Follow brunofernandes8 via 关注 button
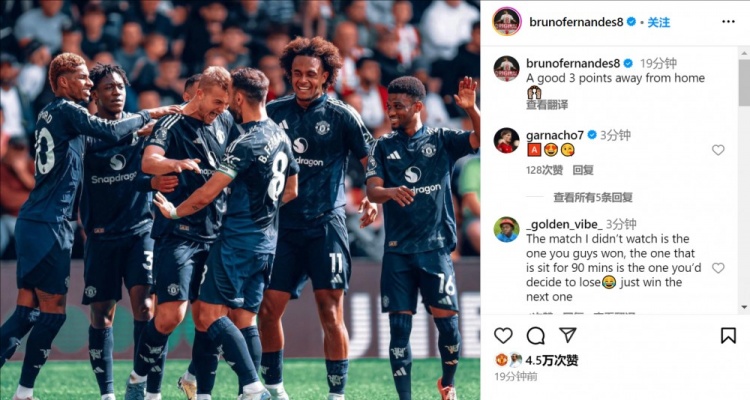Screen dimensions: 750x400 [x=659, y=22]
